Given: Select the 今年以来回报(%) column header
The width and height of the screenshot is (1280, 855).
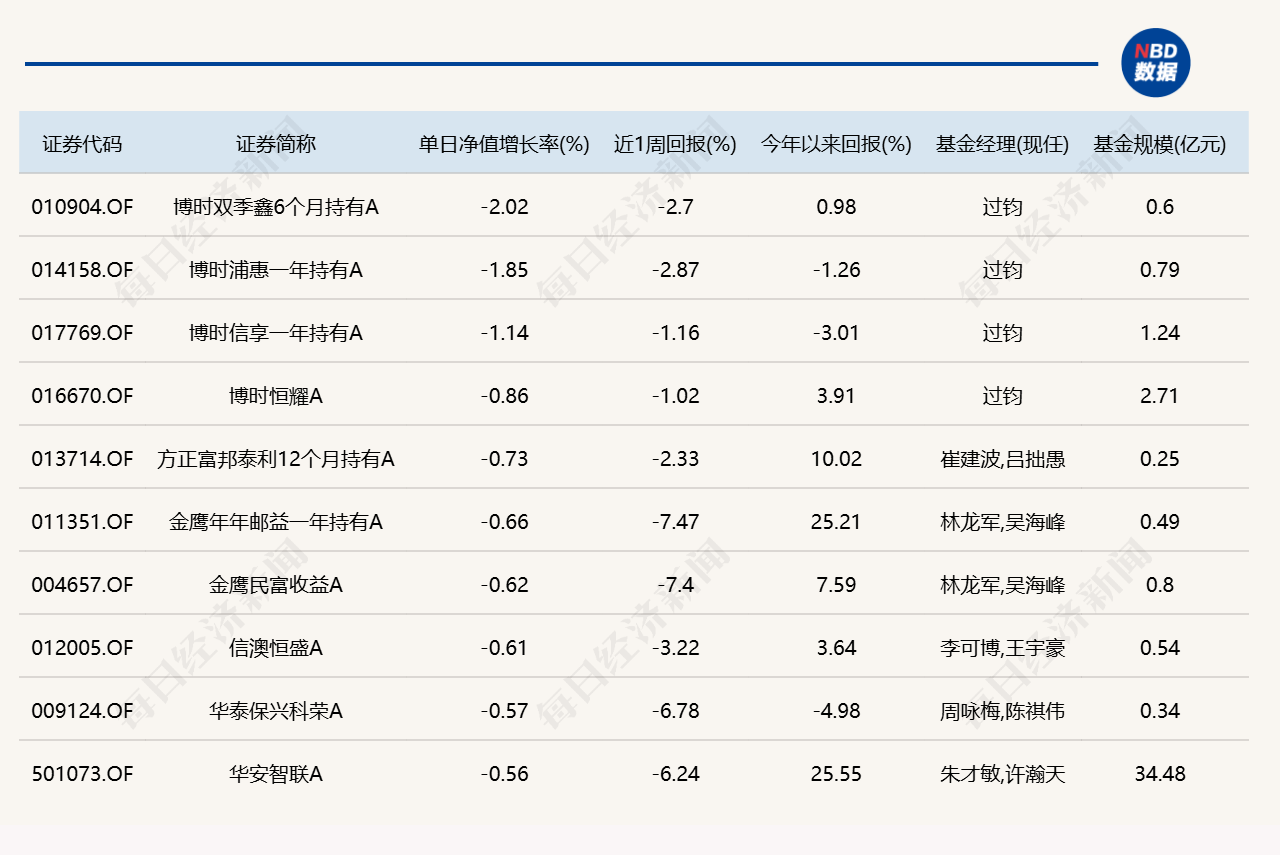Looking at the screenshot, I should pyautogui.click(x=836, y=144).
